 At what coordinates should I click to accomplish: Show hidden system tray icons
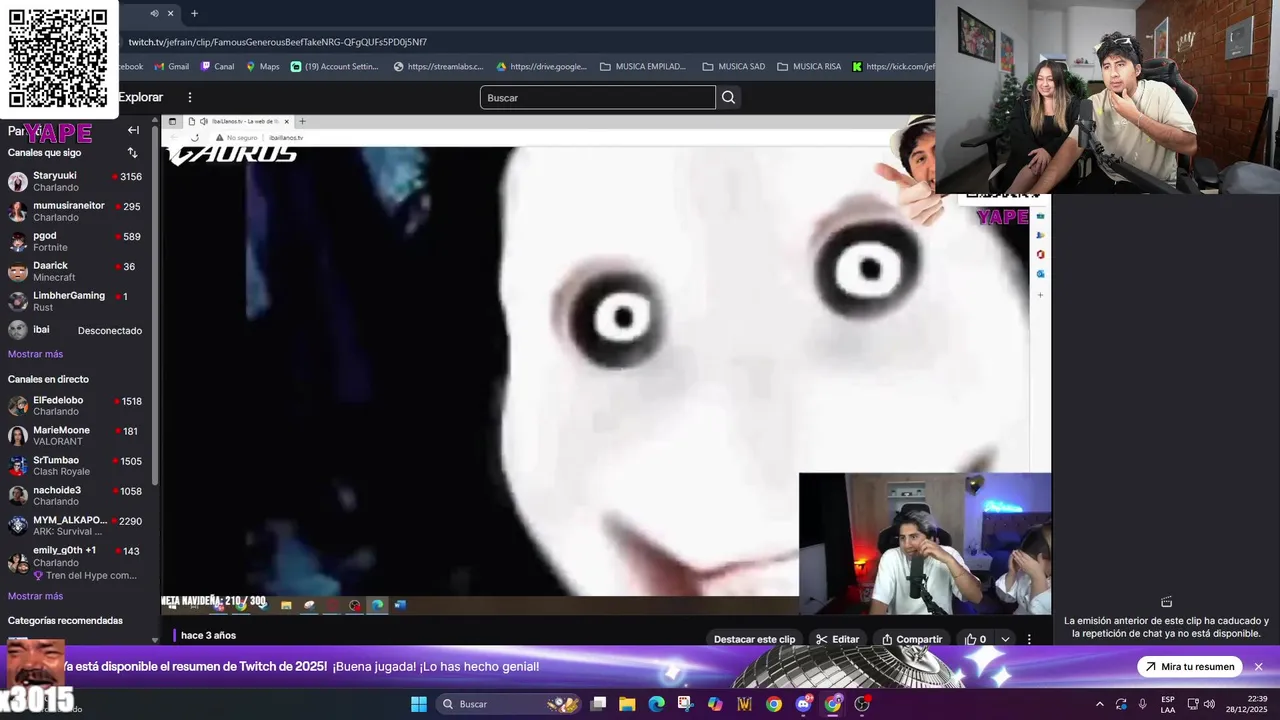[1100, 704]
